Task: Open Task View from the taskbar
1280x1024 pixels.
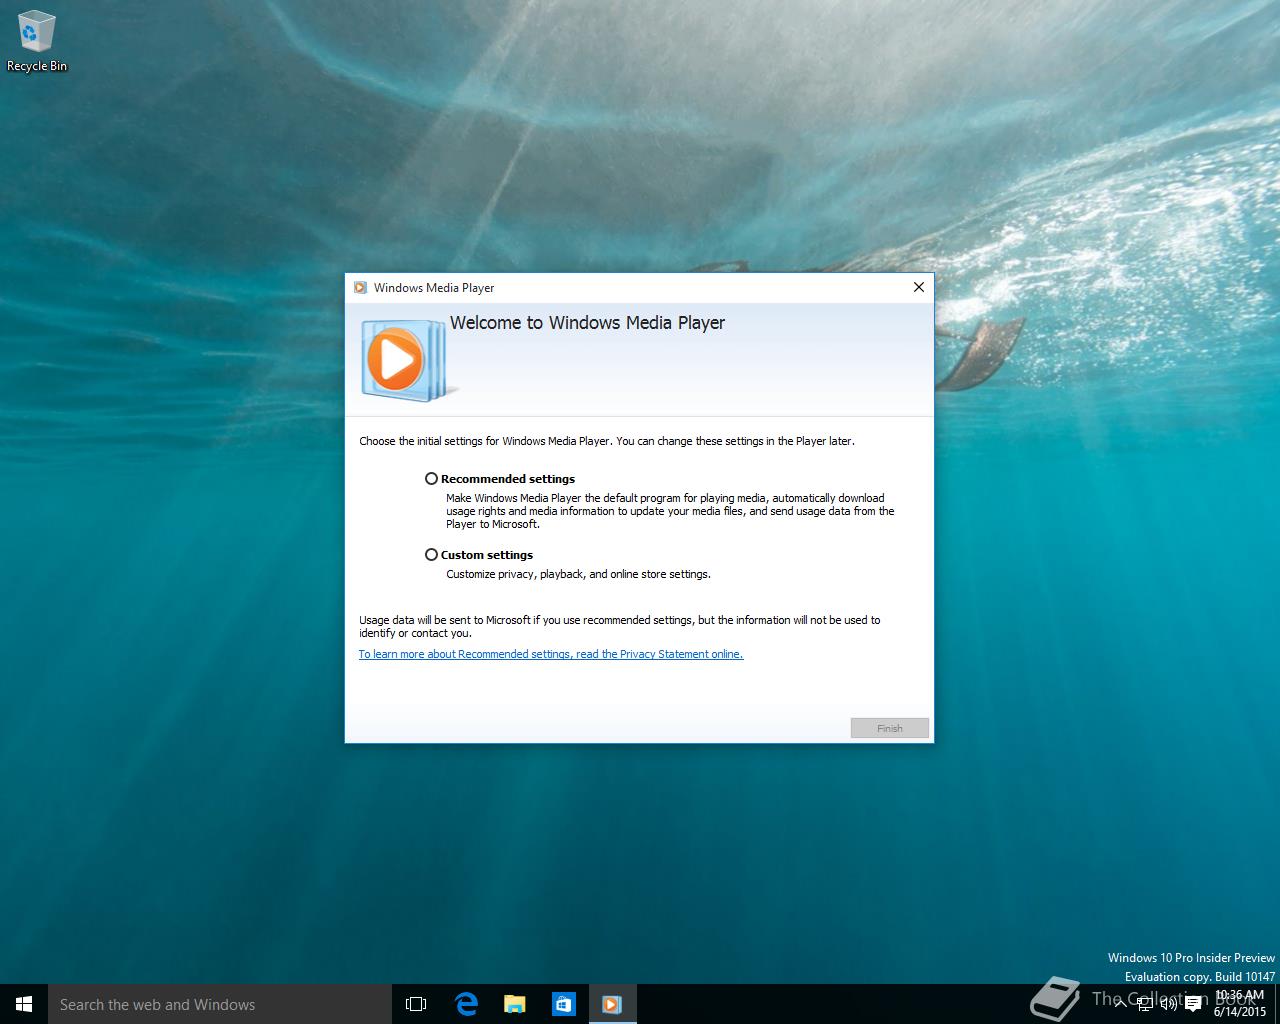Action: [x=416, y=1004]
